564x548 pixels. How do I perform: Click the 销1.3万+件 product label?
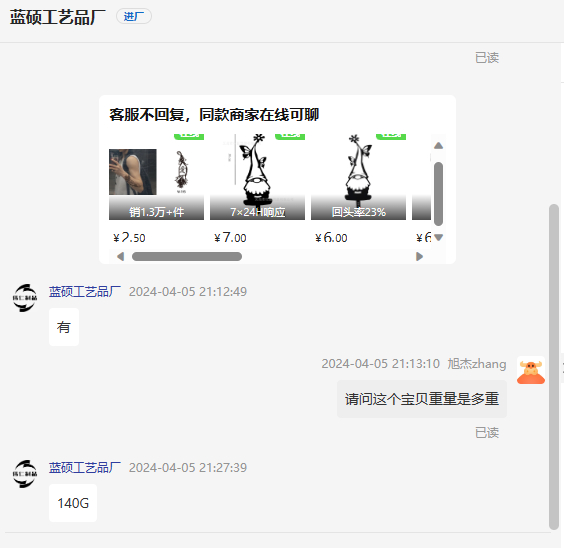156,212
